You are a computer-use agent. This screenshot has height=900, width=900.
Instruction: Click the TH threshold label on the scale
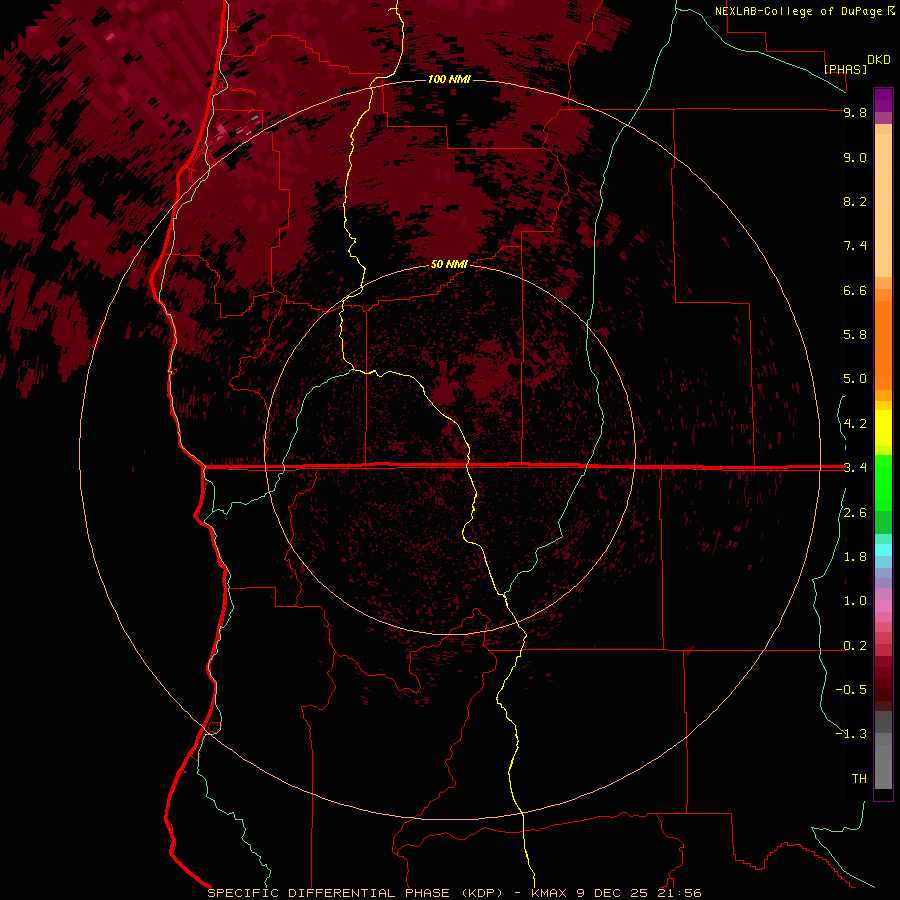[x=859, y=779]
